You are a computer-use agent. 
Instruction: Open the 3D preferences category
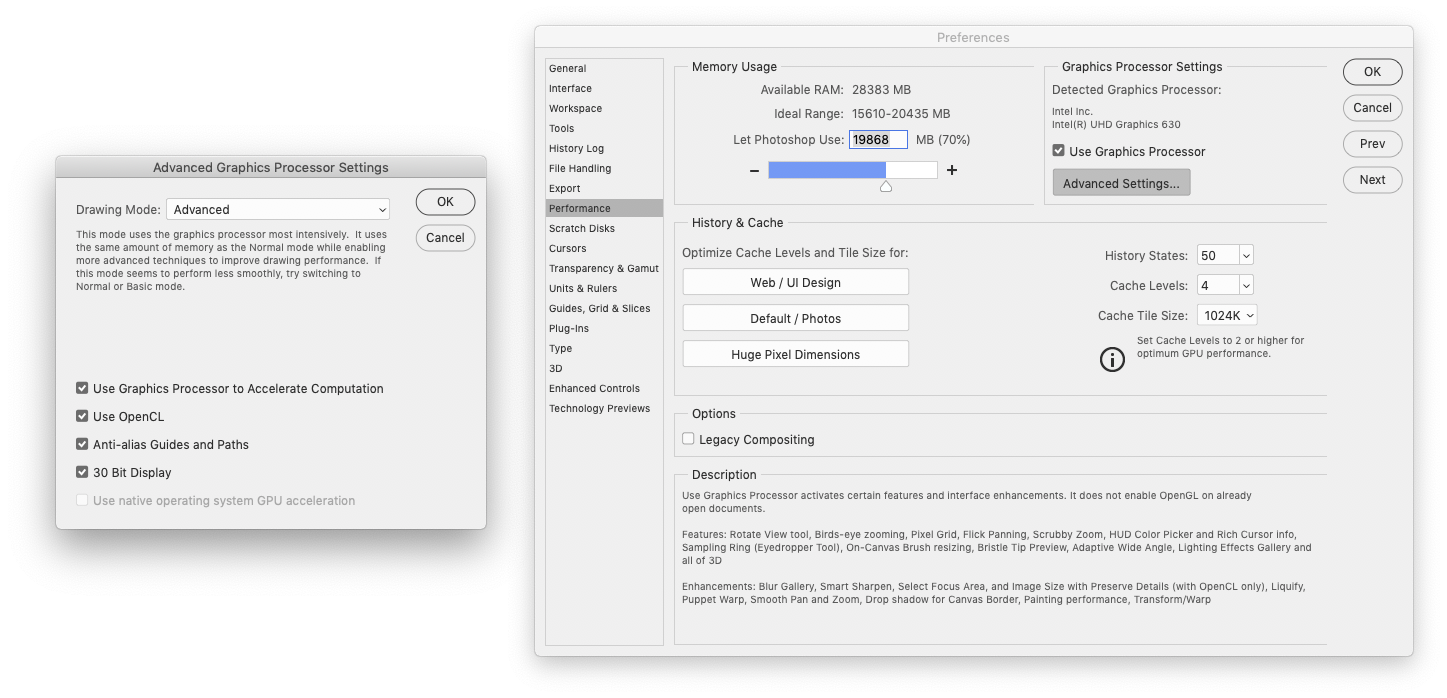[604, 369]
